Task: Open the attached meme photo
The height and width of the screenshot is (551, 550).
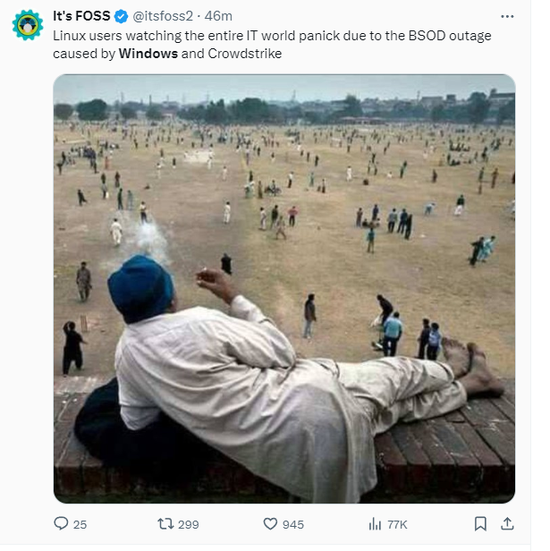Action: 284,289
